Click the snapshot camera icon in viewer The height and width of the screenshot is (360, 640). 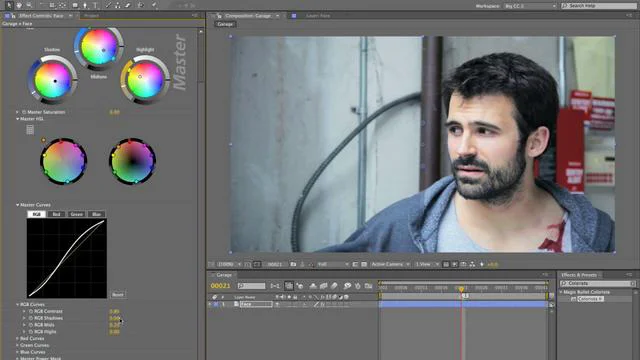pos(293,264)
